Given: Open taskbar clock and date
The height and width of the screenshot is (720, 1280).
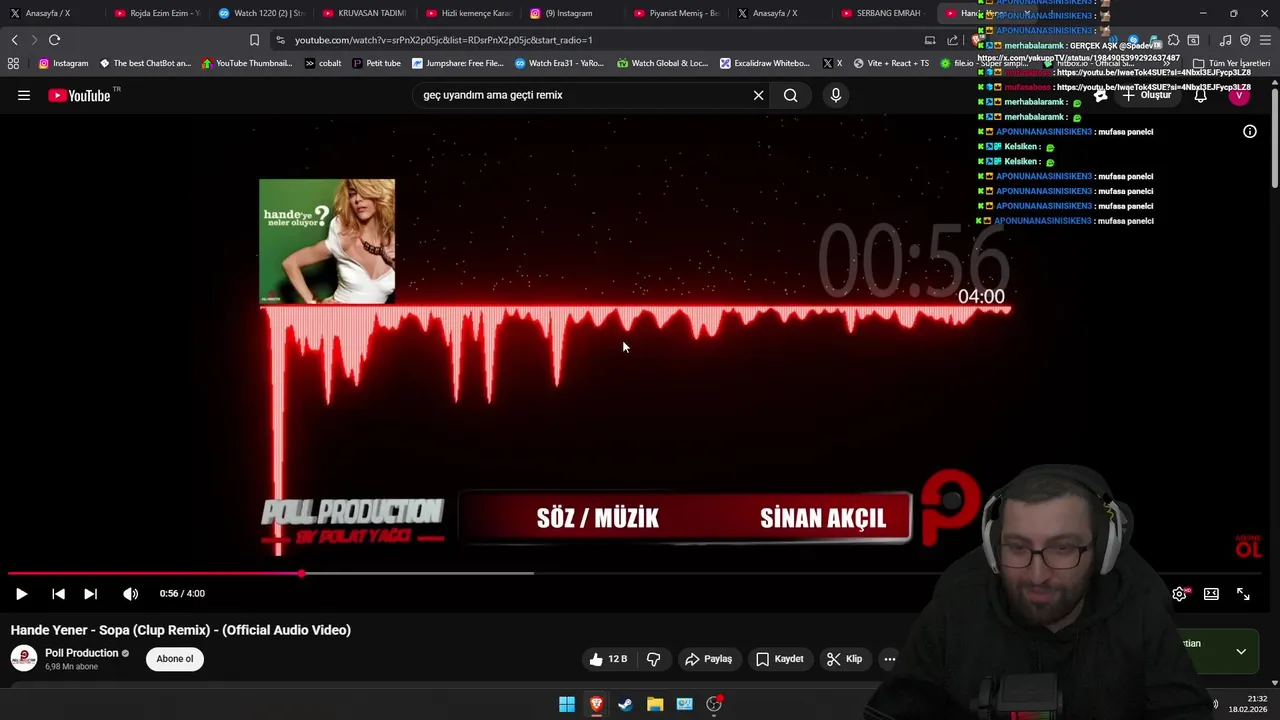Looking at the screenshot, I should pyautogui.click(x=1248, y=704).
